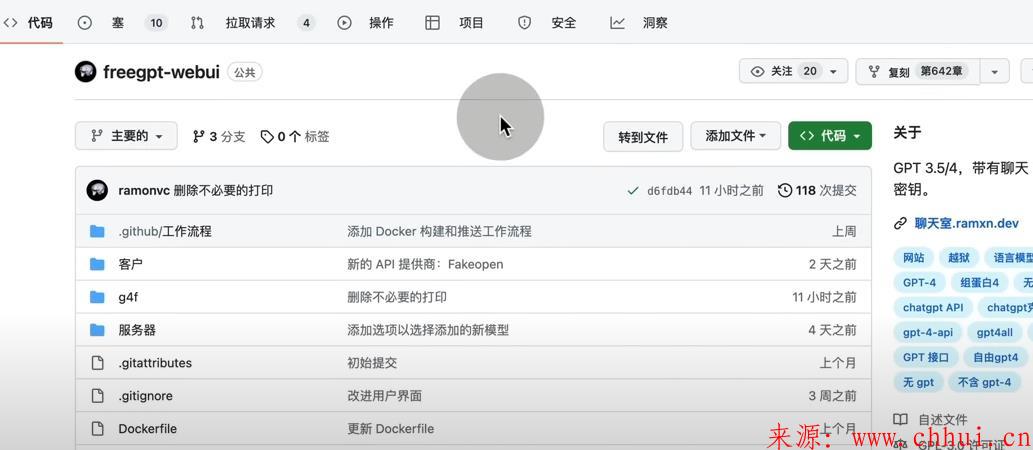Open commit hash d6fdb44
Viewport: 1033px width, 450px height.
pos(669,191)
